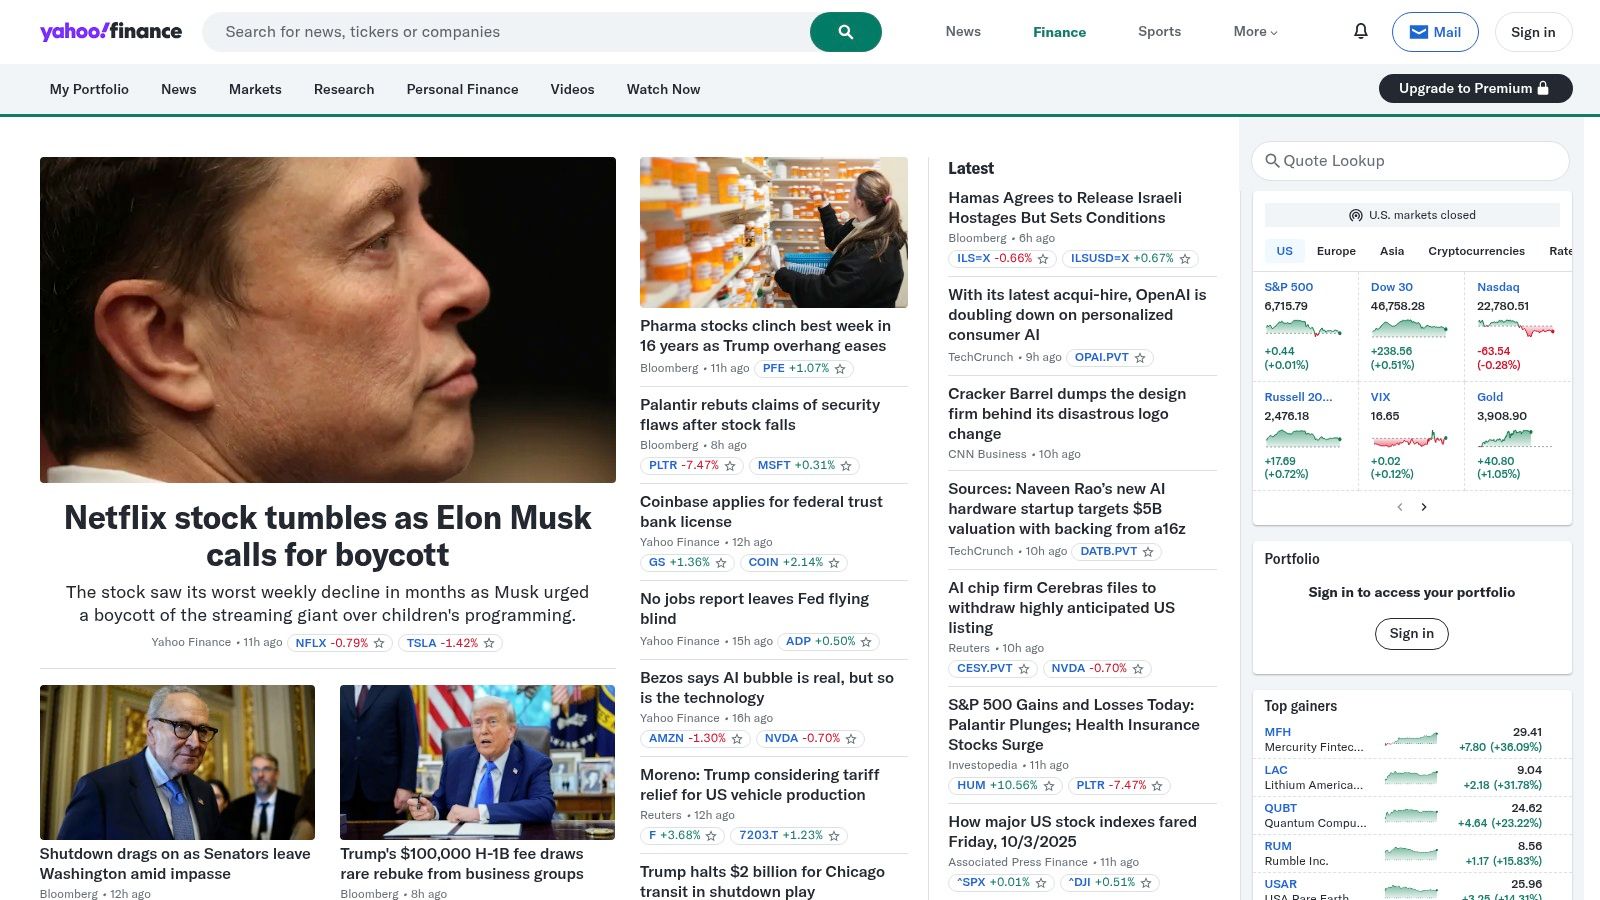Image resolution: width=1600 pixels, height=900 pixels.
Task: Click the Quote Lookup magnifier icon
Action: pyautogui.click(x=1272, y=160)
